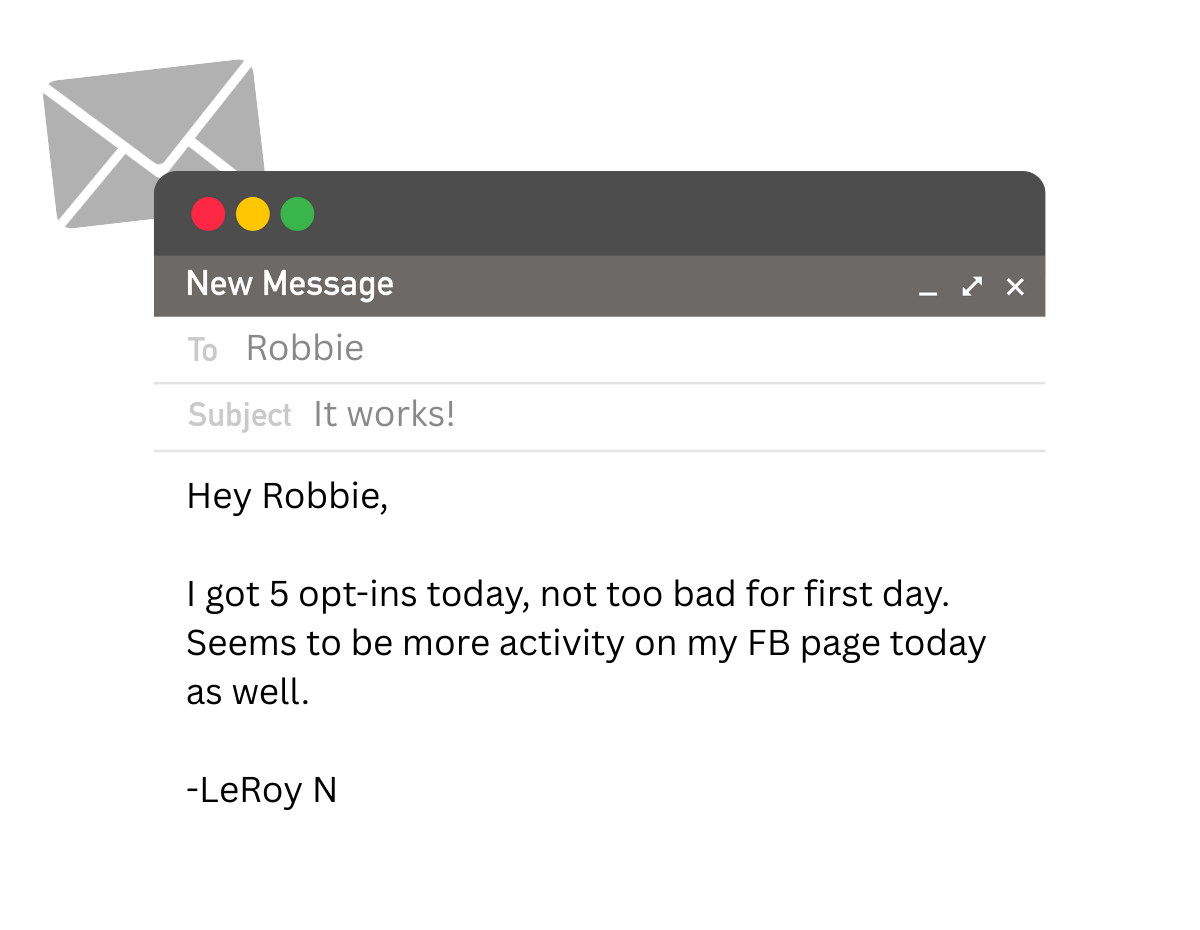
Task: Click the "New Message" header title
Action: tap(290, 285)
